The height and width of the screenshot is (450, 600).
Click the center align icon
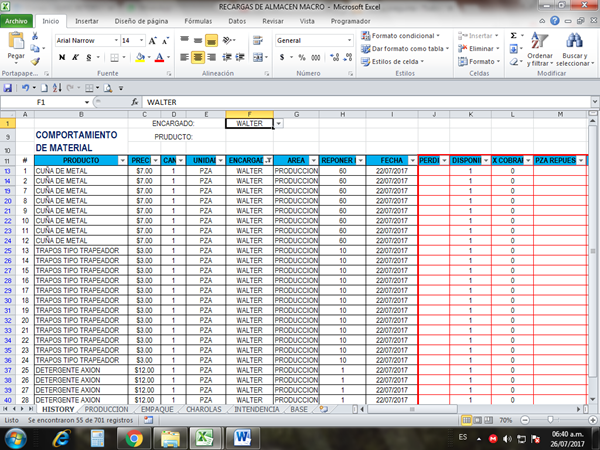pyautogui.click(x=211, y=58)
